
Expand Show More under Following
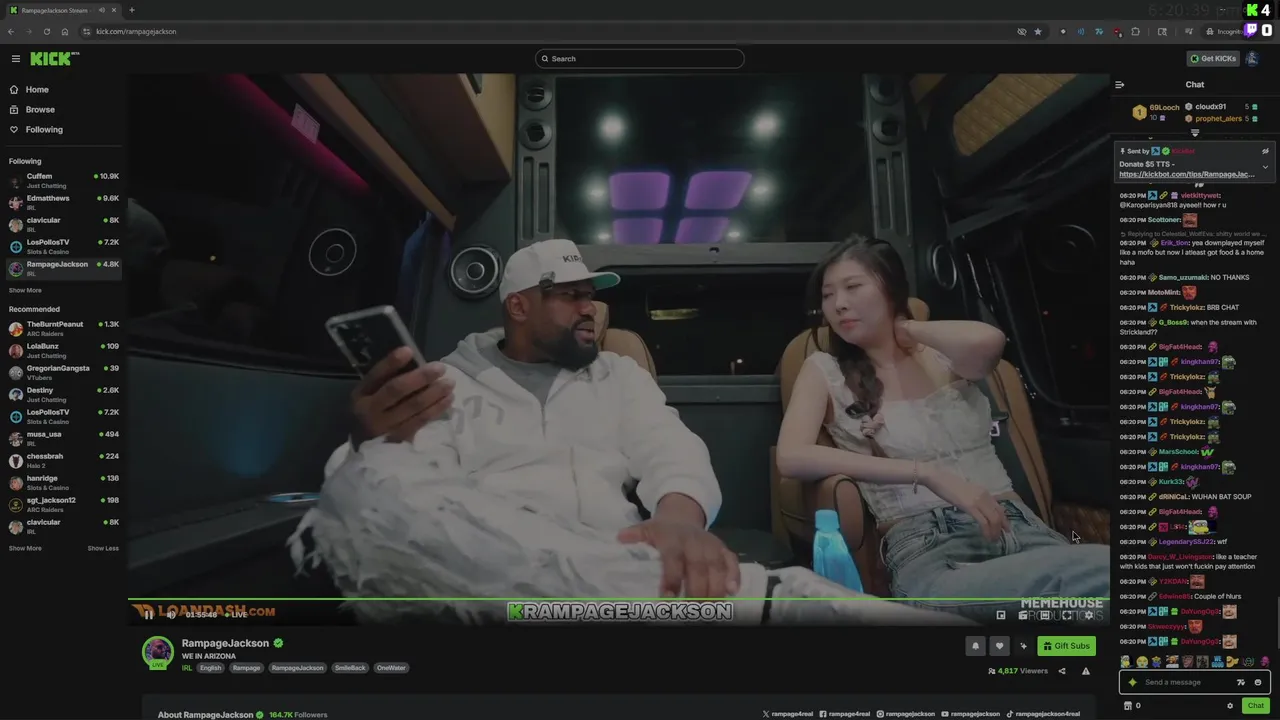[25, 290]
